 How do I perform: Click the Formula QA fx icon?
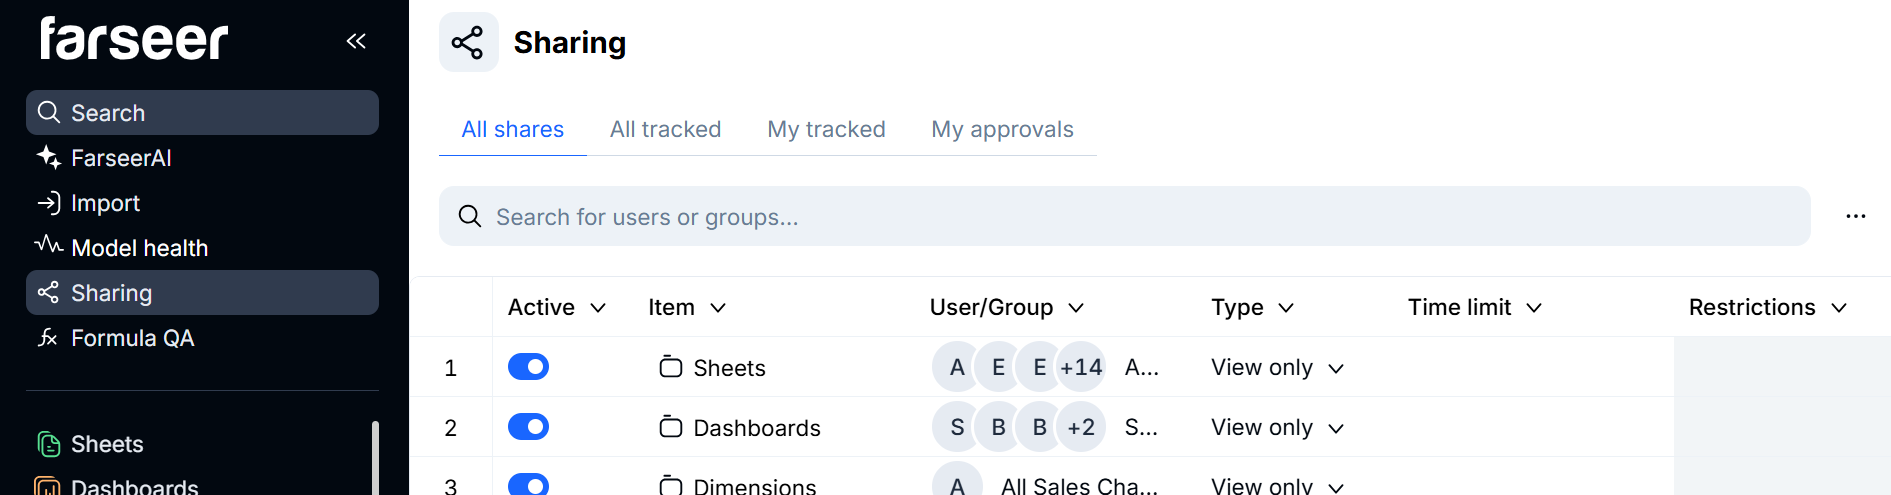(48, 338)
